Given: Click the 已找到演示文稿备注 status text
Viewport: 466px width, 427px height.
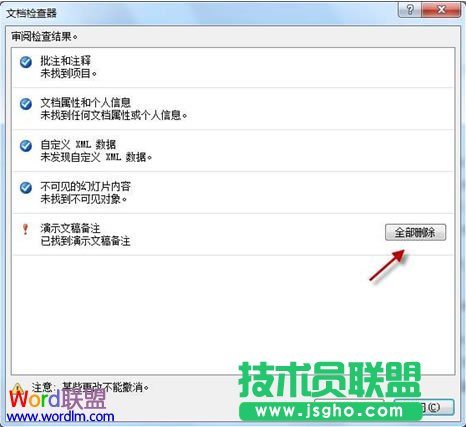Looking at the screenshot, I should [86, 241].
